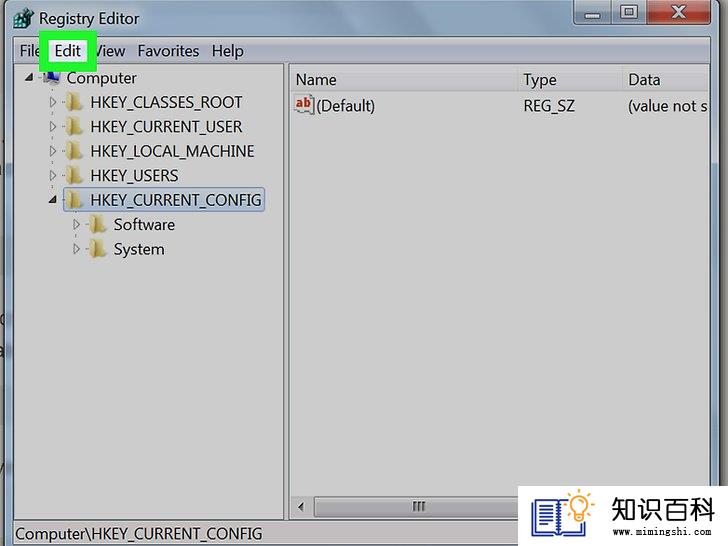Image resolution: width=728 pixels, height=546 pixels.
Task: Select HKEY_CURRENT_USER label in tree
Action: coord(166,127)
